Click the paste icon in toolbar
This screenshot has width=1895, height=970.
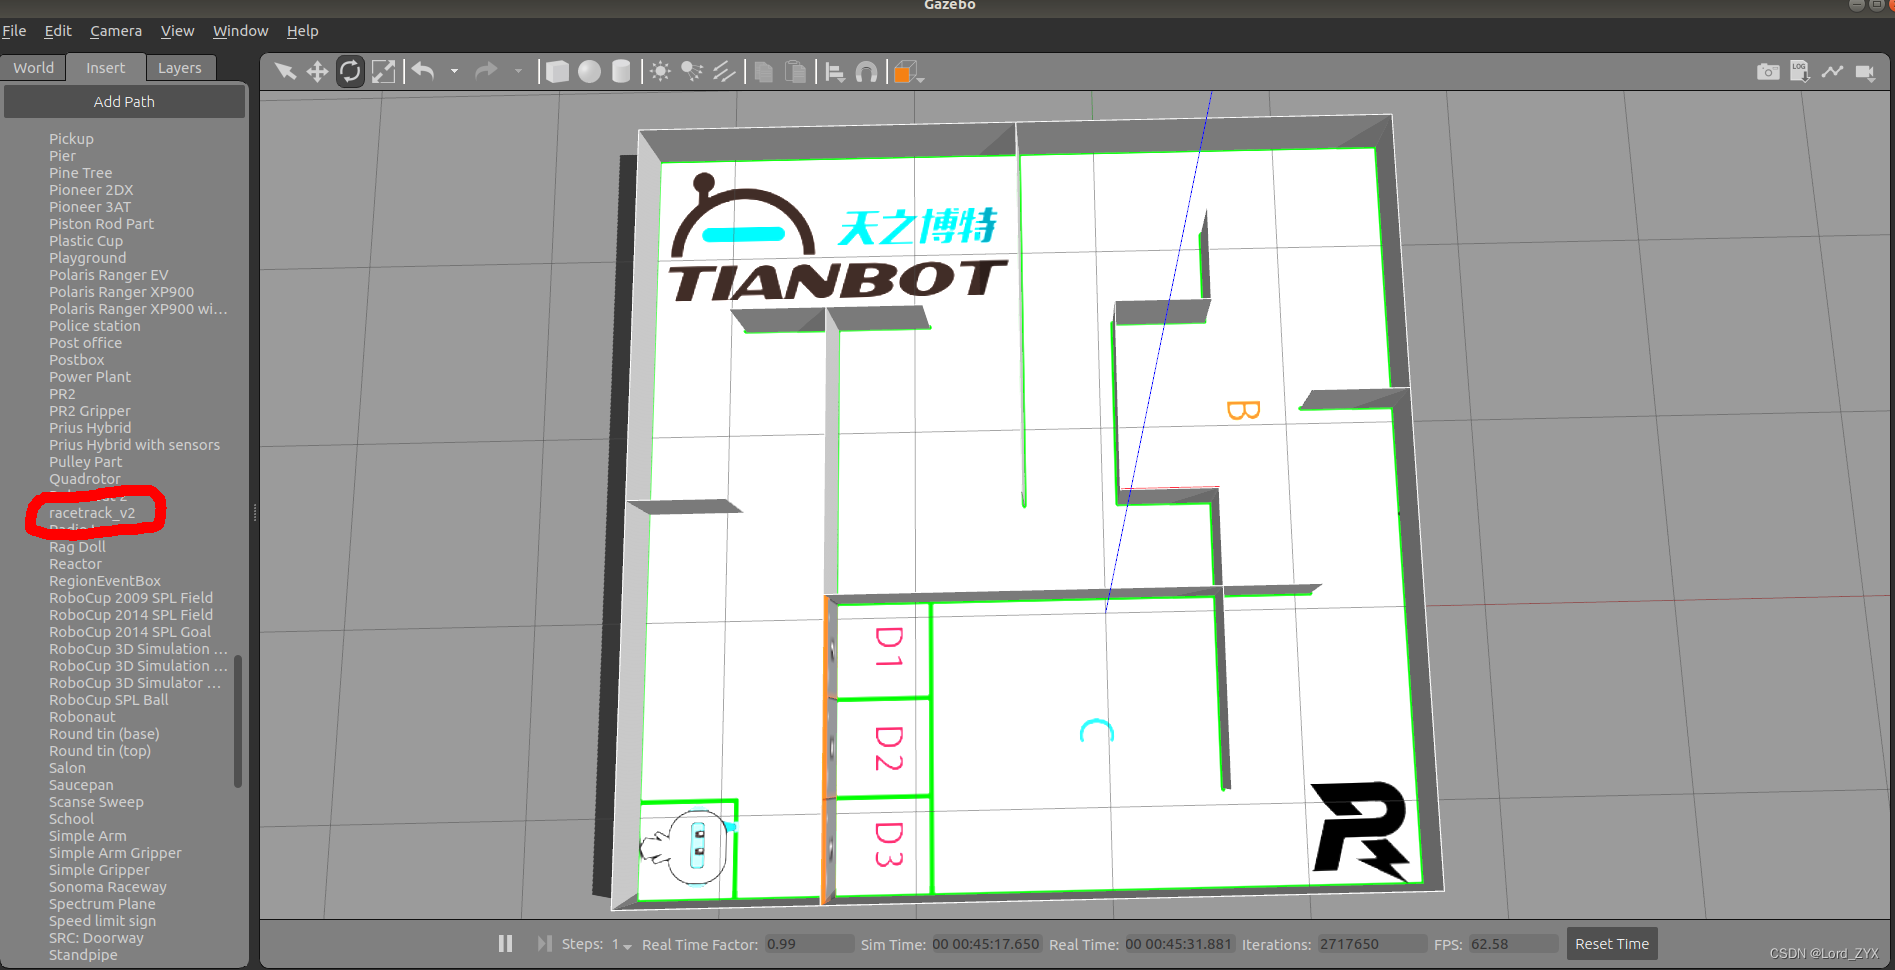795,71
